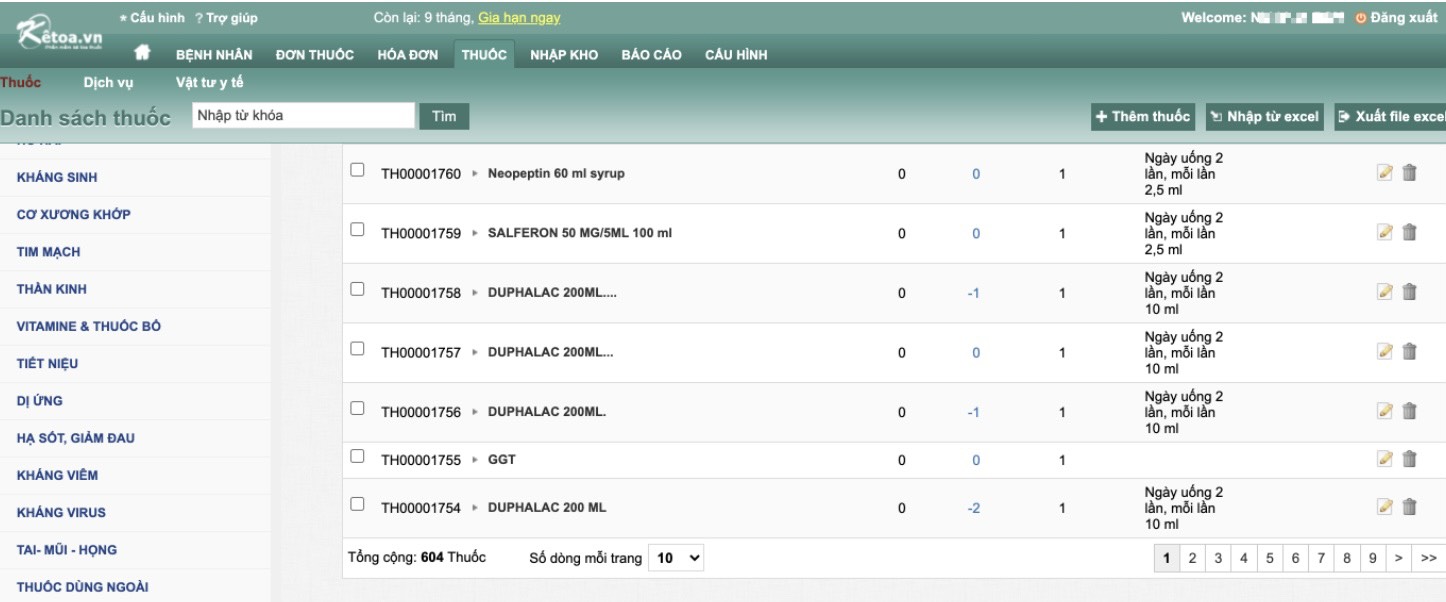This screenshot has width=1446, height=602.
Task: Expand the arrow next to Neopeptin 60 ml syrup
Action: (x=475, y=174)
